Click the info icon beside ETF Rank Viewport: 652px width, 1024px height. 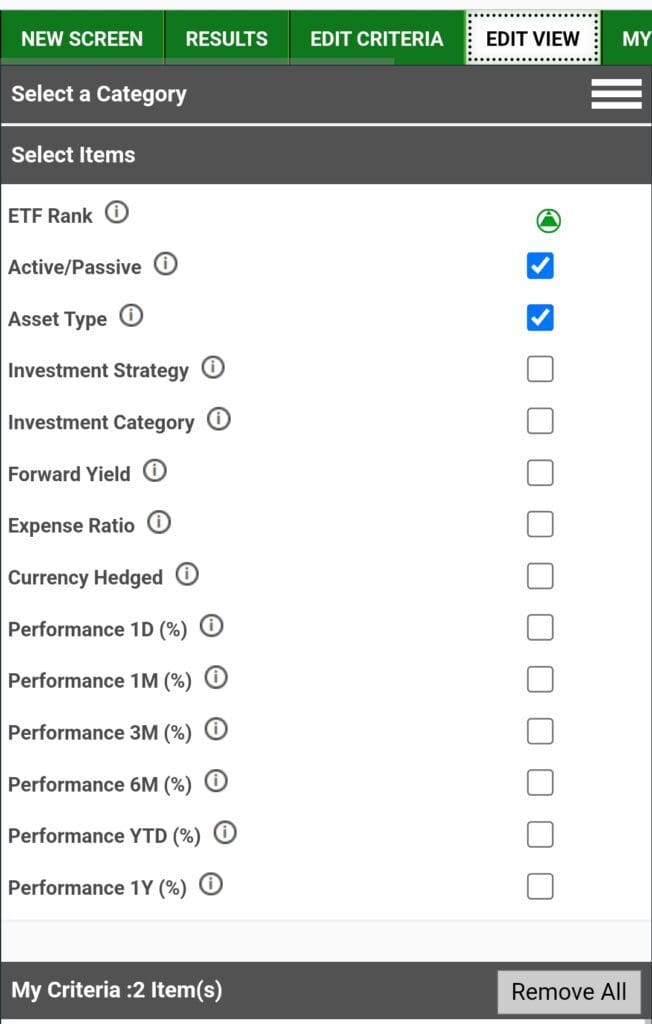pos(117,213)
